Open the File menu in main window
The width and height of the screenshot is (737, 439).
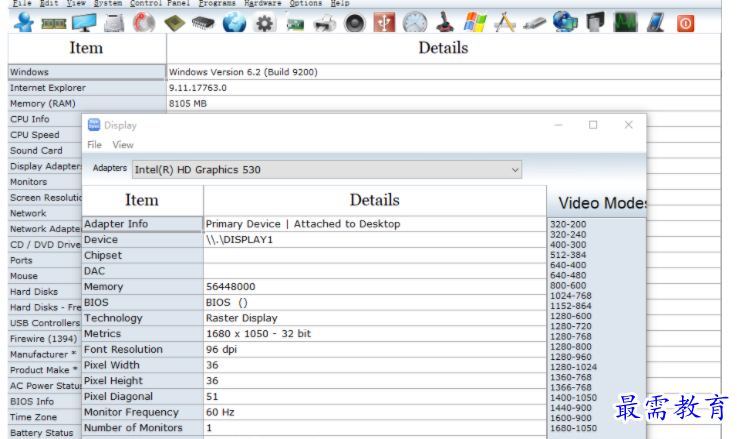[x=22, y=3]
